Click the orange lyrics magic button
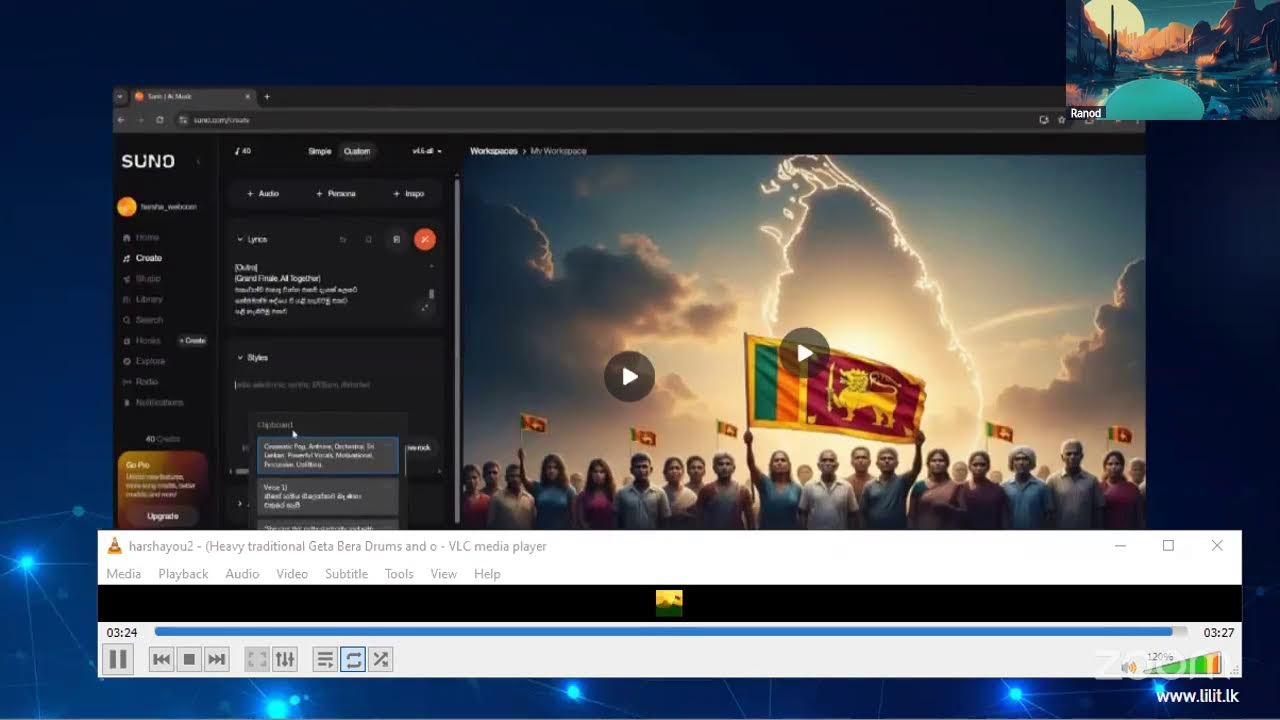The image size is (1280, 720). 425,239
